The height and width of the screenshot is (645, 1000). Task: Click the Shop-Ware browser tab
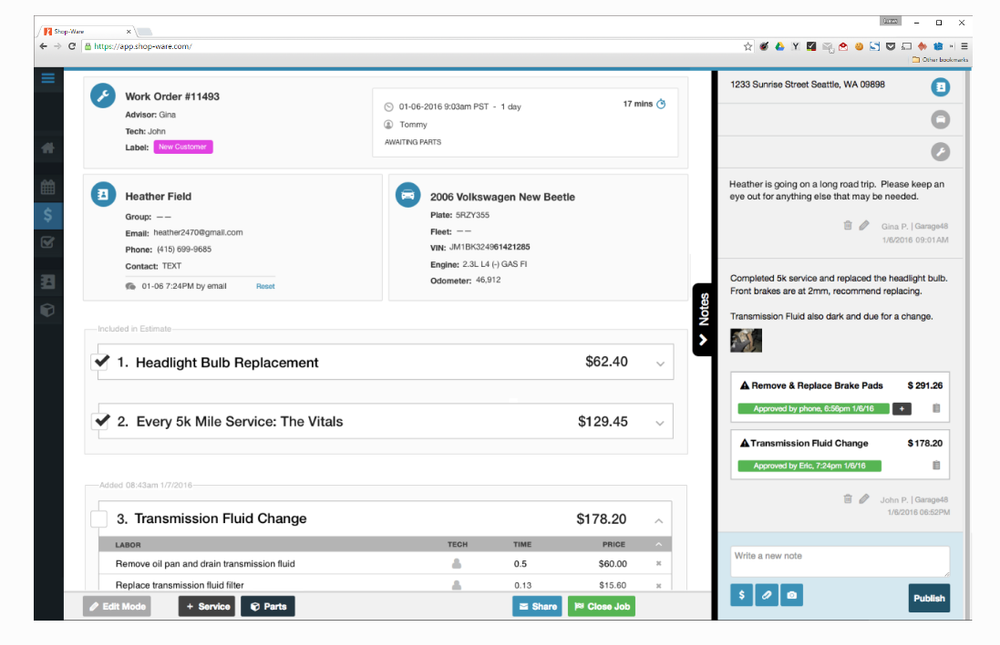(85, 31)
